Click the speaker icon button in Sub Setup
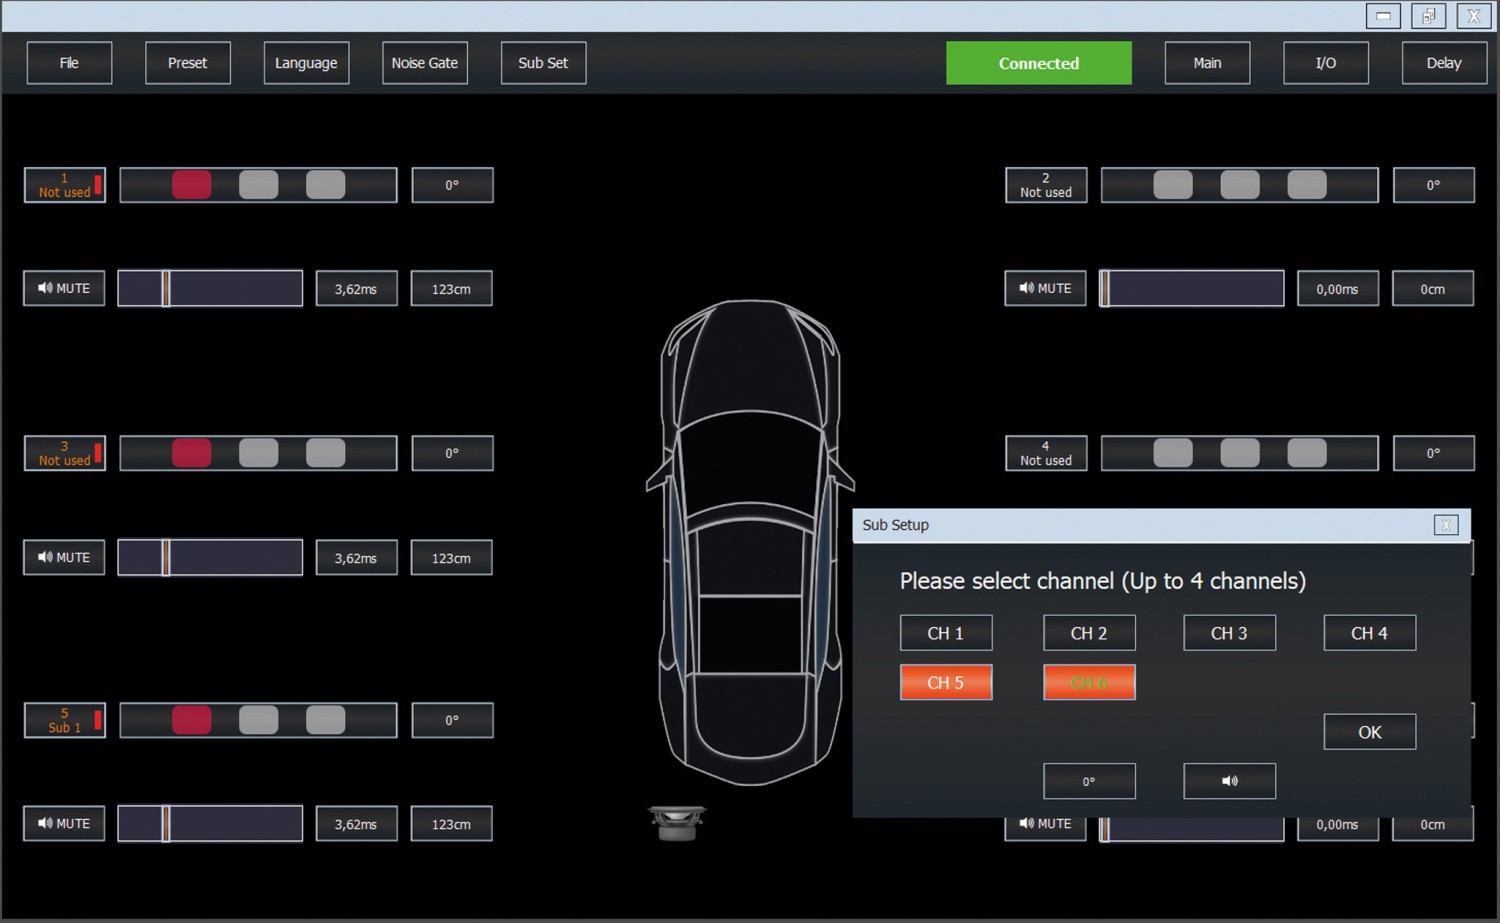 tap(1229, 781)
